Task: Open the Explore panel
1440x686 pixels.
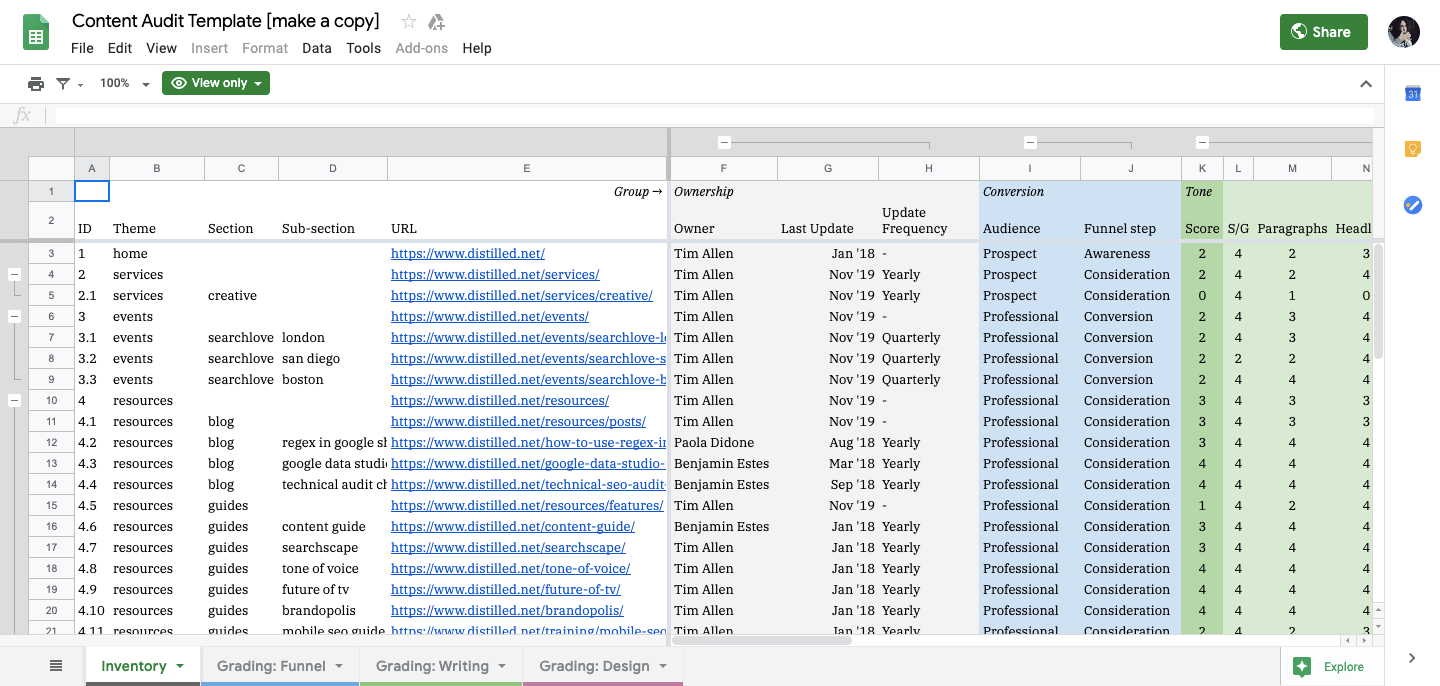Action: (1332, 666)
